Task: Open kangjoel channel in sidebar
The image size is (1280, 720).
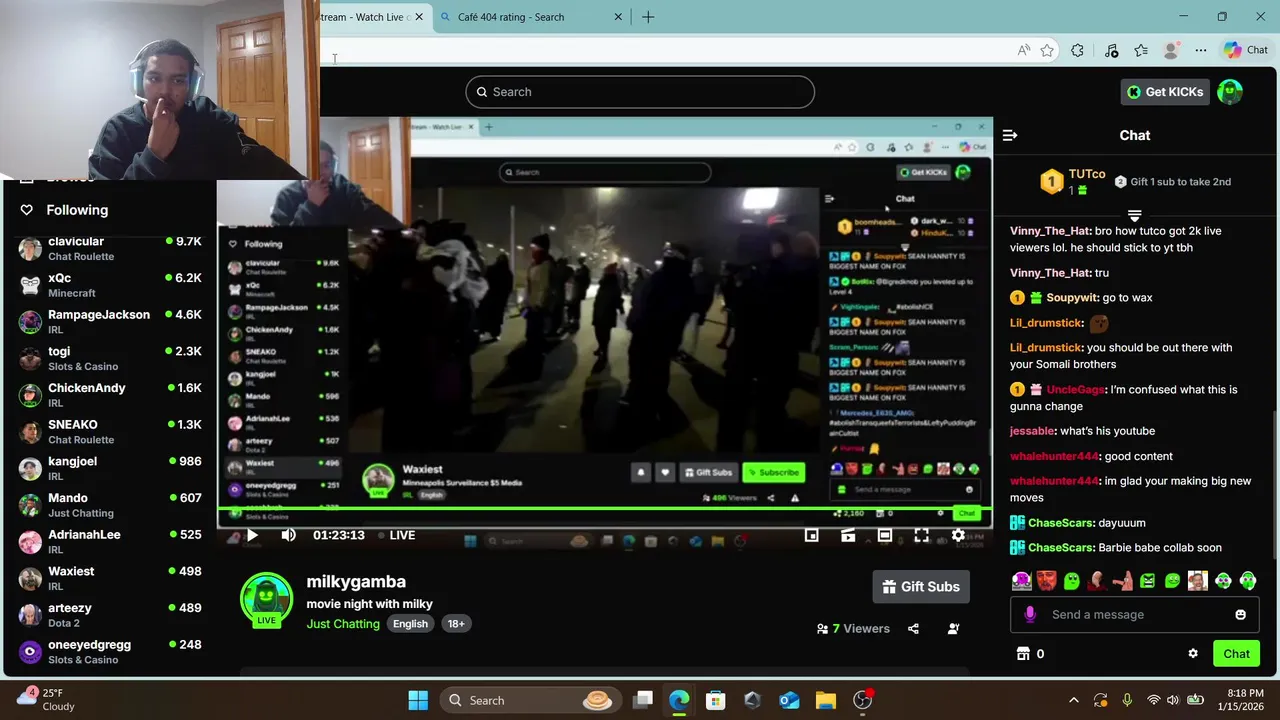Action: click(x=110, y=468)
